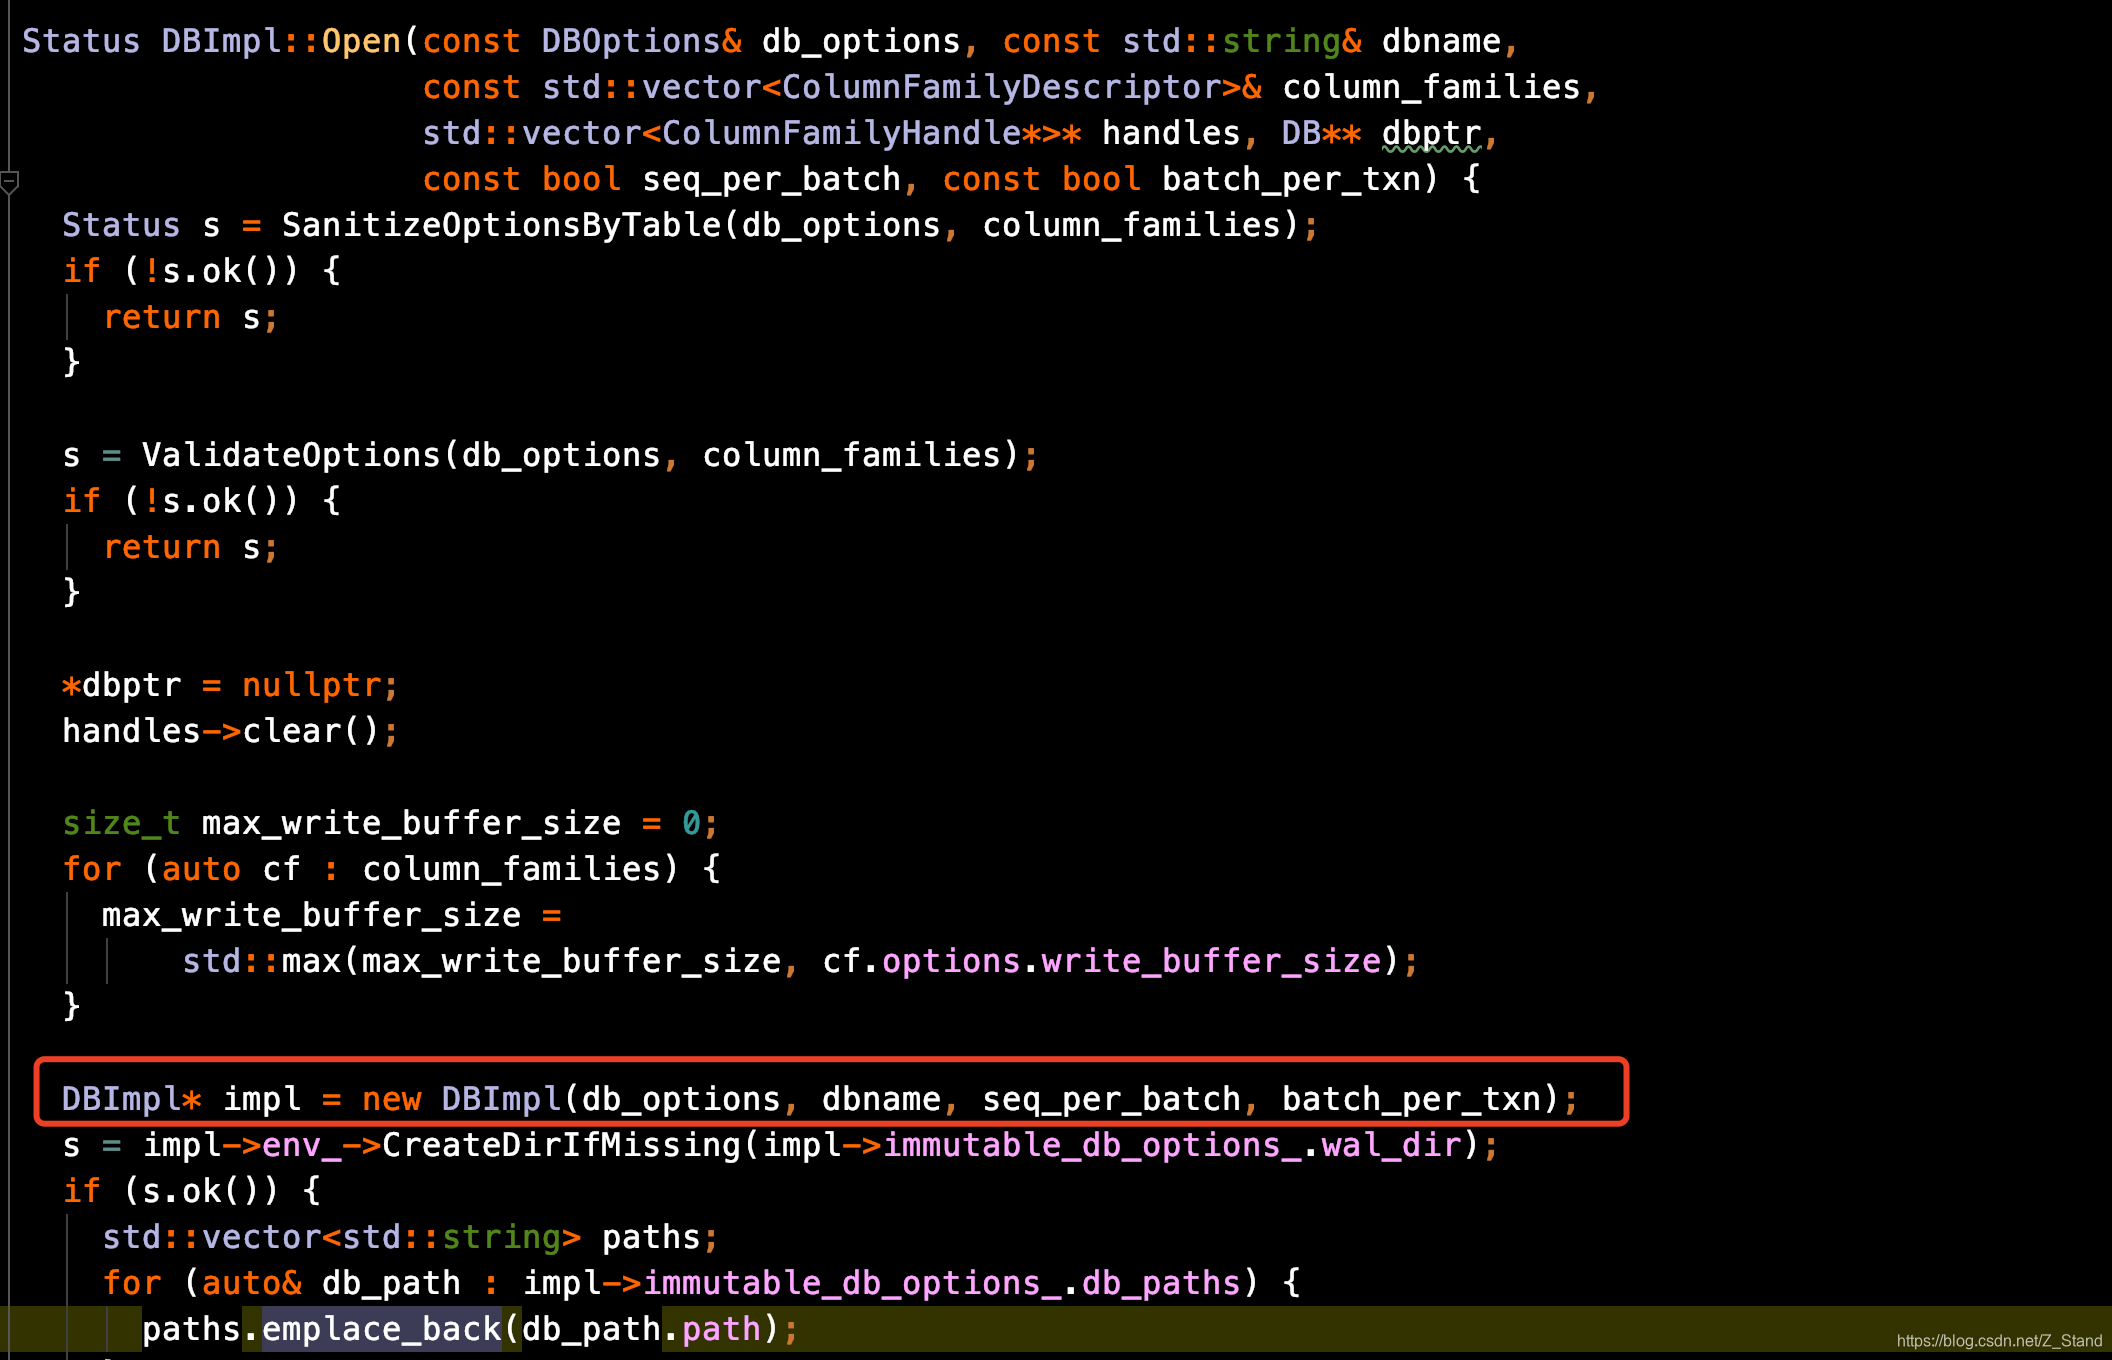
Task: Click the CreateDirIfMissing method call
Action: coord(560,1145)
